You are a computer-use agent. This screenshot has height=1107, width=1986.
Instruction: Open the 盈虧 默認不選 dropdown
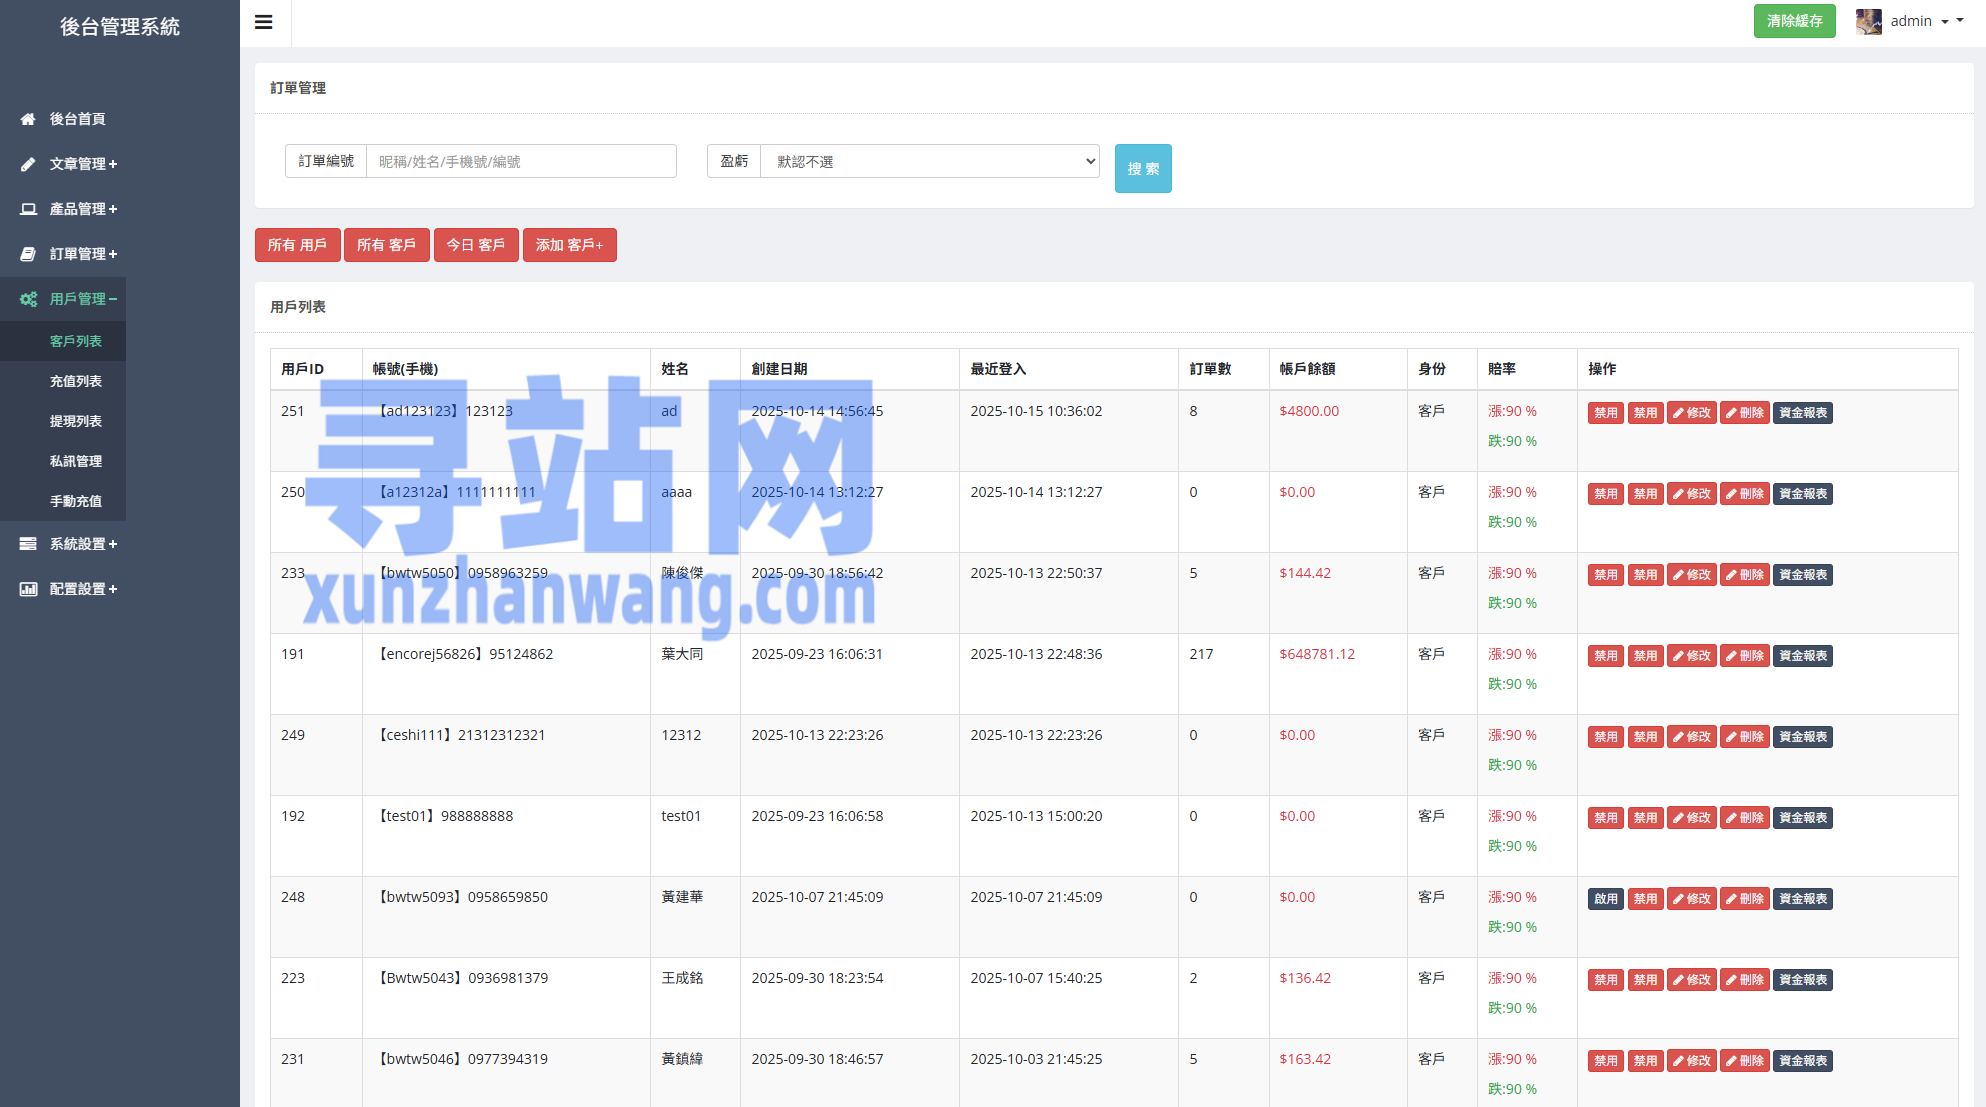pyautogui.click(x=929, y=161)
